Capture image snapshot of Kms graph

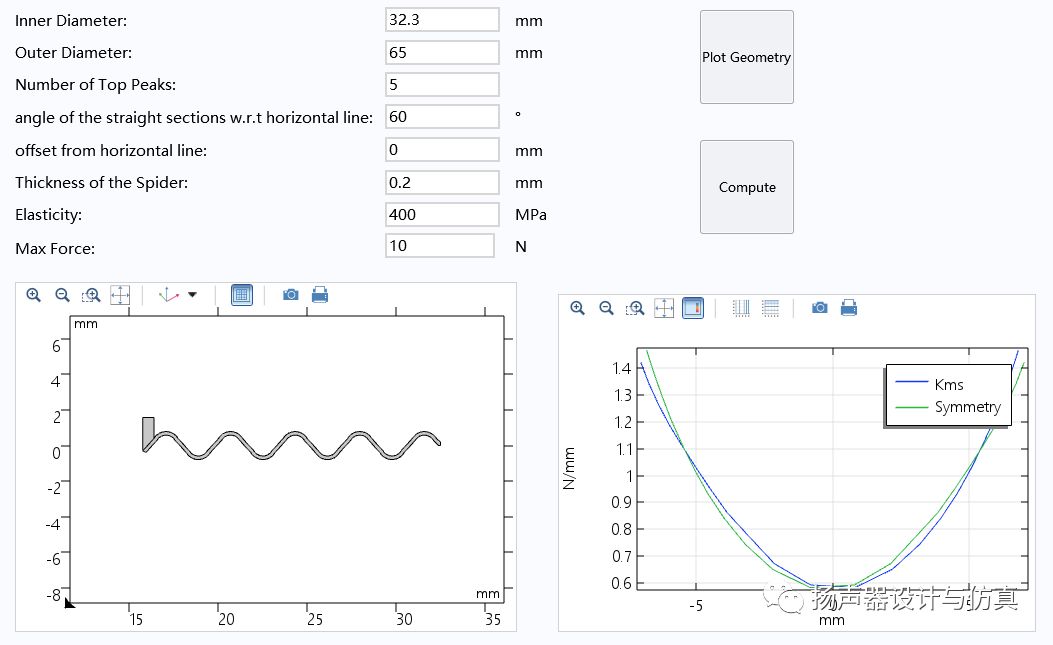pyautogui.click(x=820, y=308)
